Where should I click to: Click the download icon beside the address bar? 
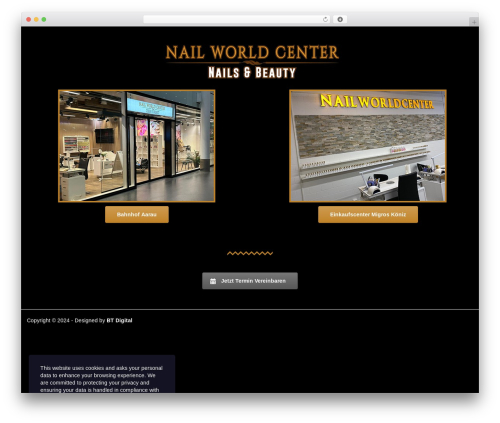(x=340, y=19)
